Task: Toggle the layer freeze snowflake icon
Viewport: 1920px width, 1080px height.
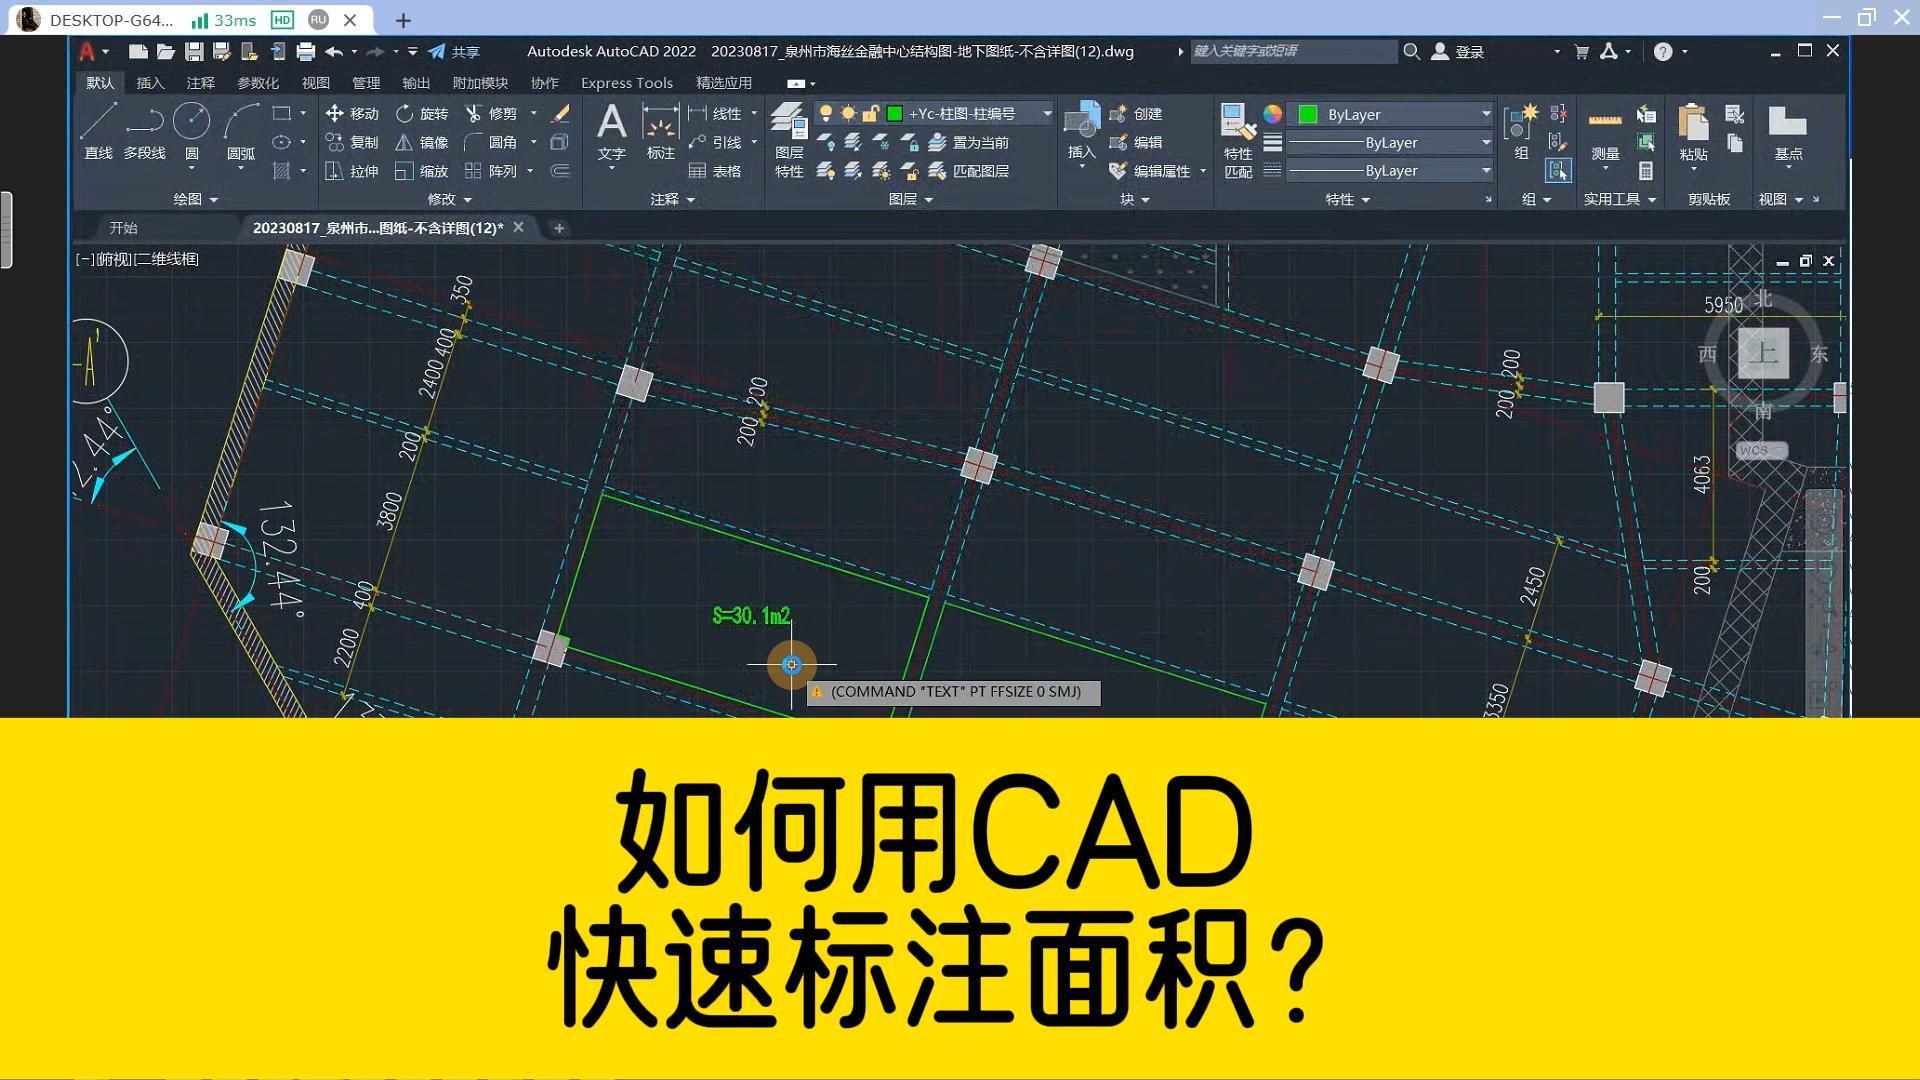Action: (x=847, y=114)
